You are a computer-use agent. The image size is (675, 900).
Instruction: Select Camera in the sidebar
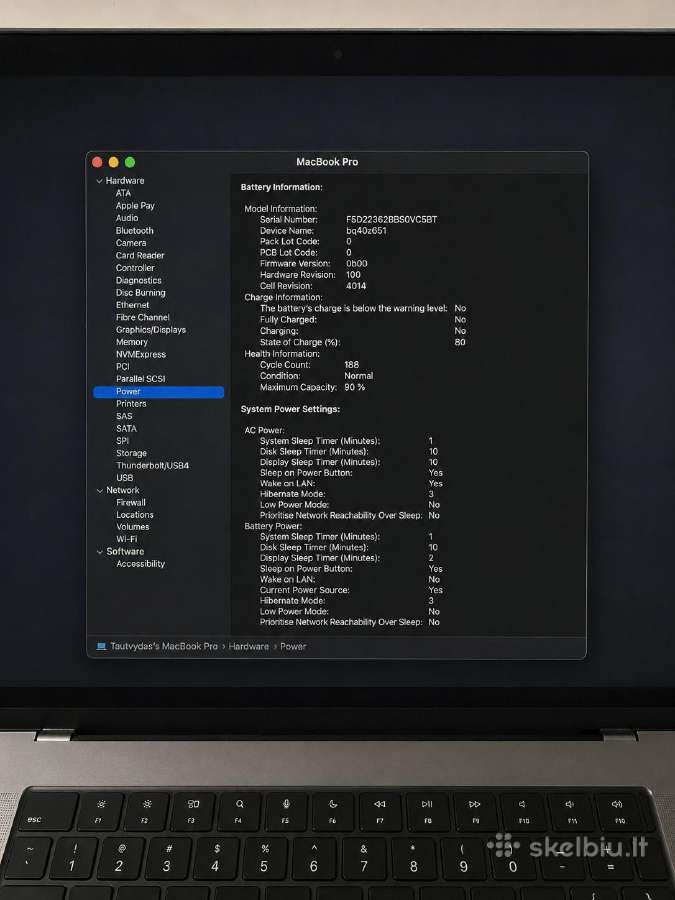131,243
